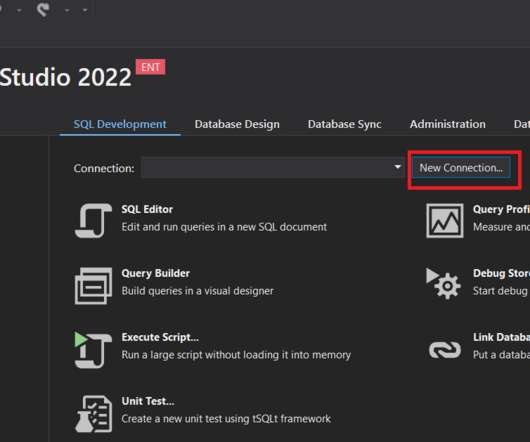Click 'Start debug' description text
This screenshot has height=442, width=530.
(x=500, y=291)
